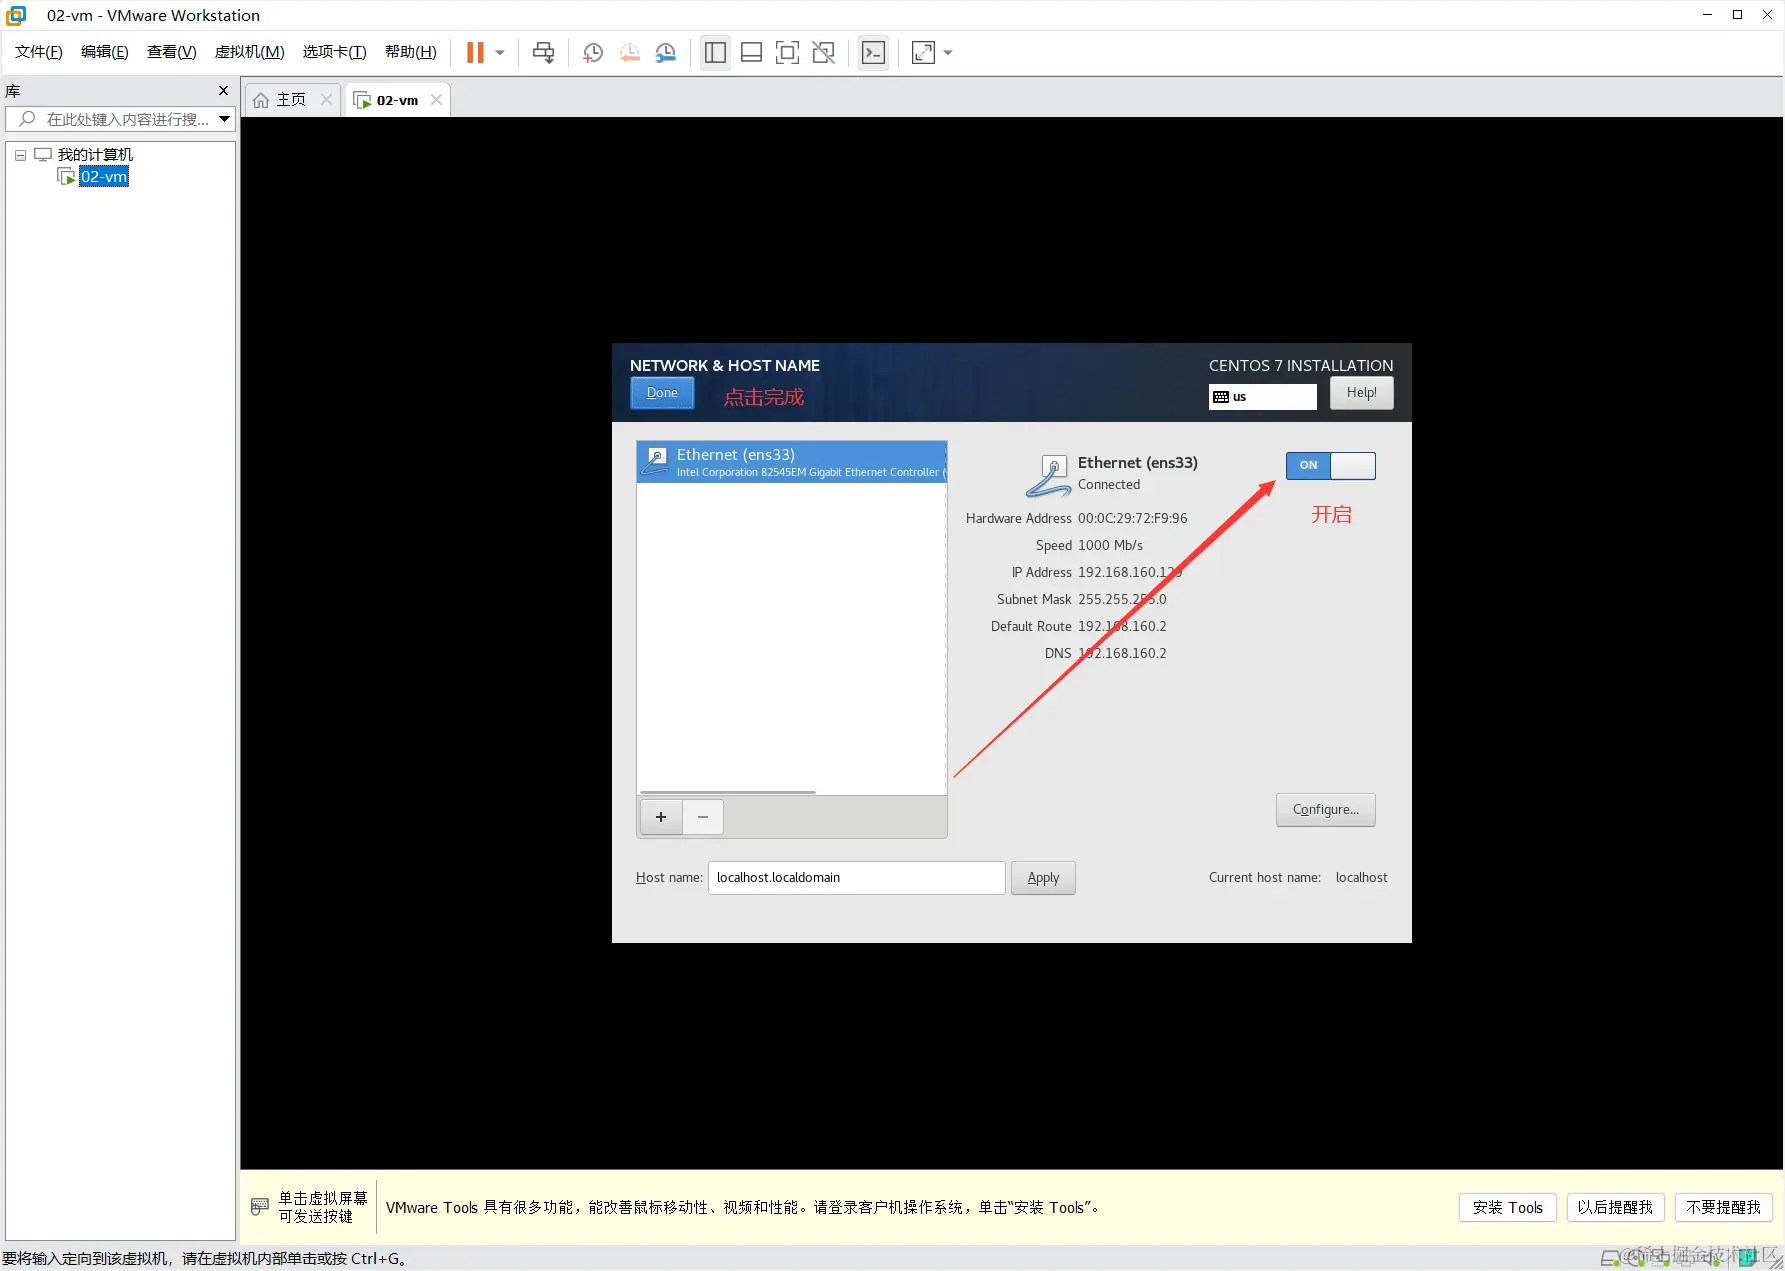Click the Help! button

tap(1361, 393)
